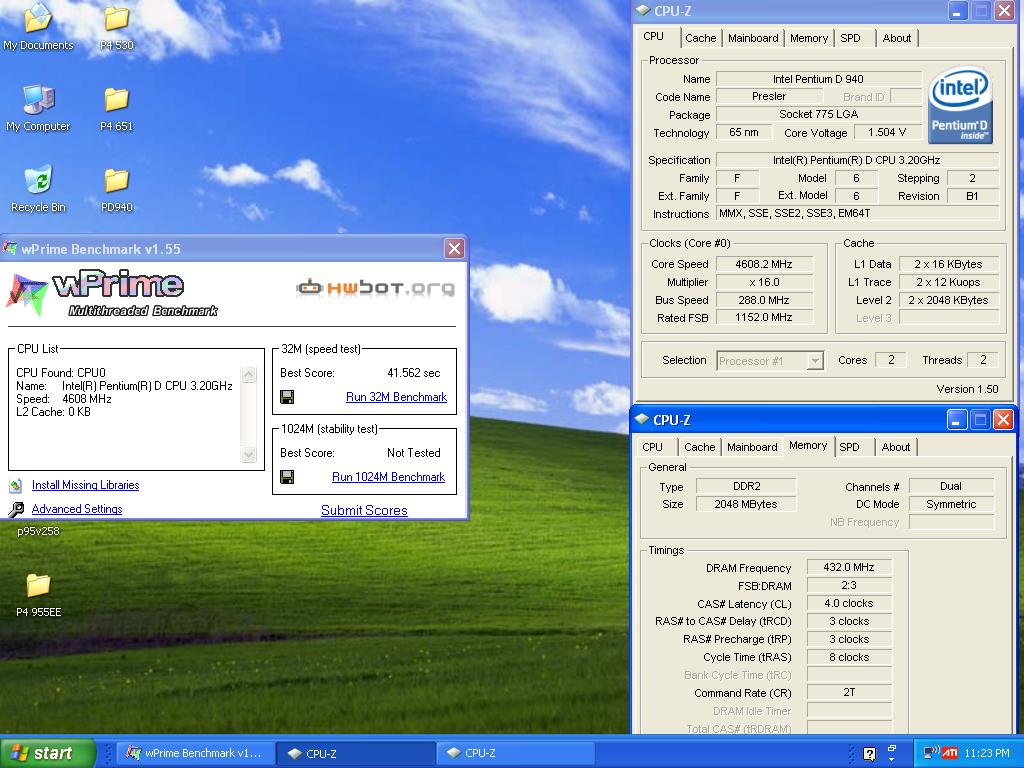Expand the Processor #1 selection dropdown

pyautogui.click(x=814, y=360)
